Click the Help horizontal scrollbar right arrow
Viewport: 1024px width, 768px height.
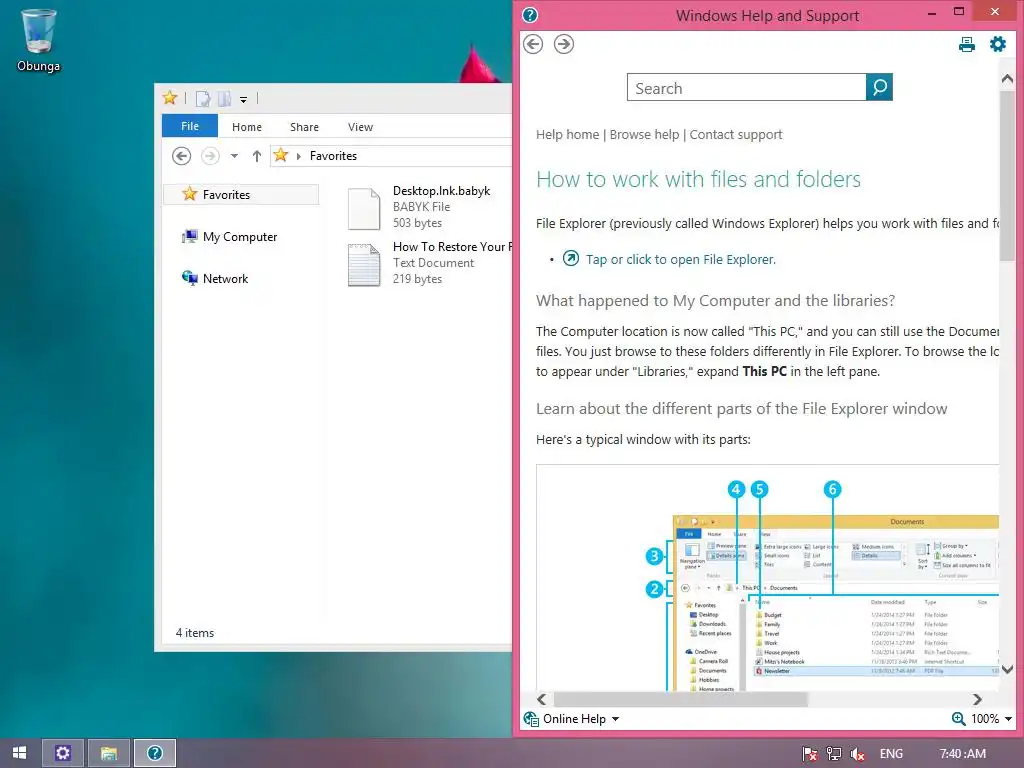tap(977, 699)
